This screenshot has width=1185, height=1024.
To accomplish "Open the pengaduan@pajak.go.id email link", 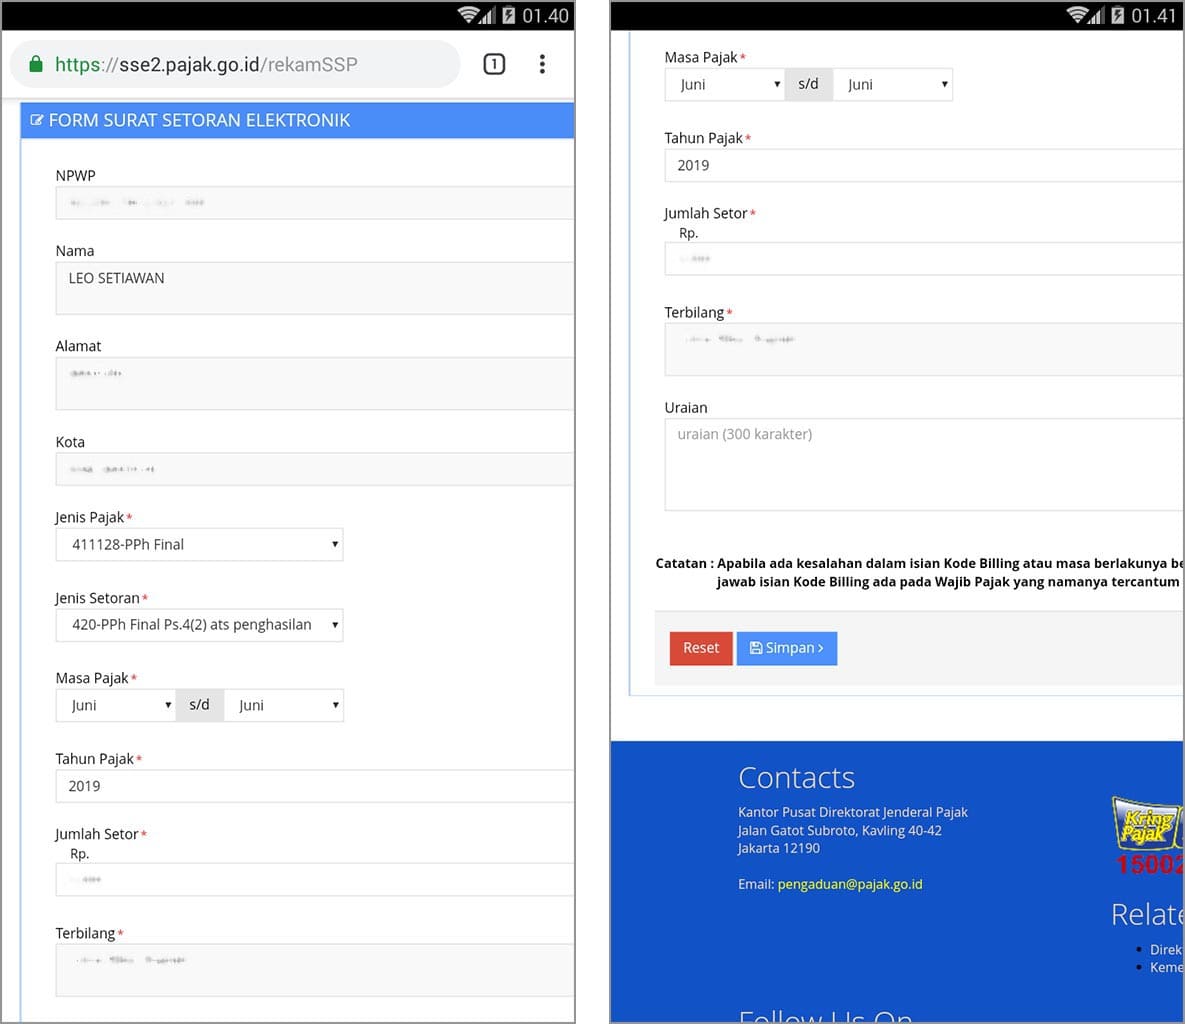I will 849,884.
